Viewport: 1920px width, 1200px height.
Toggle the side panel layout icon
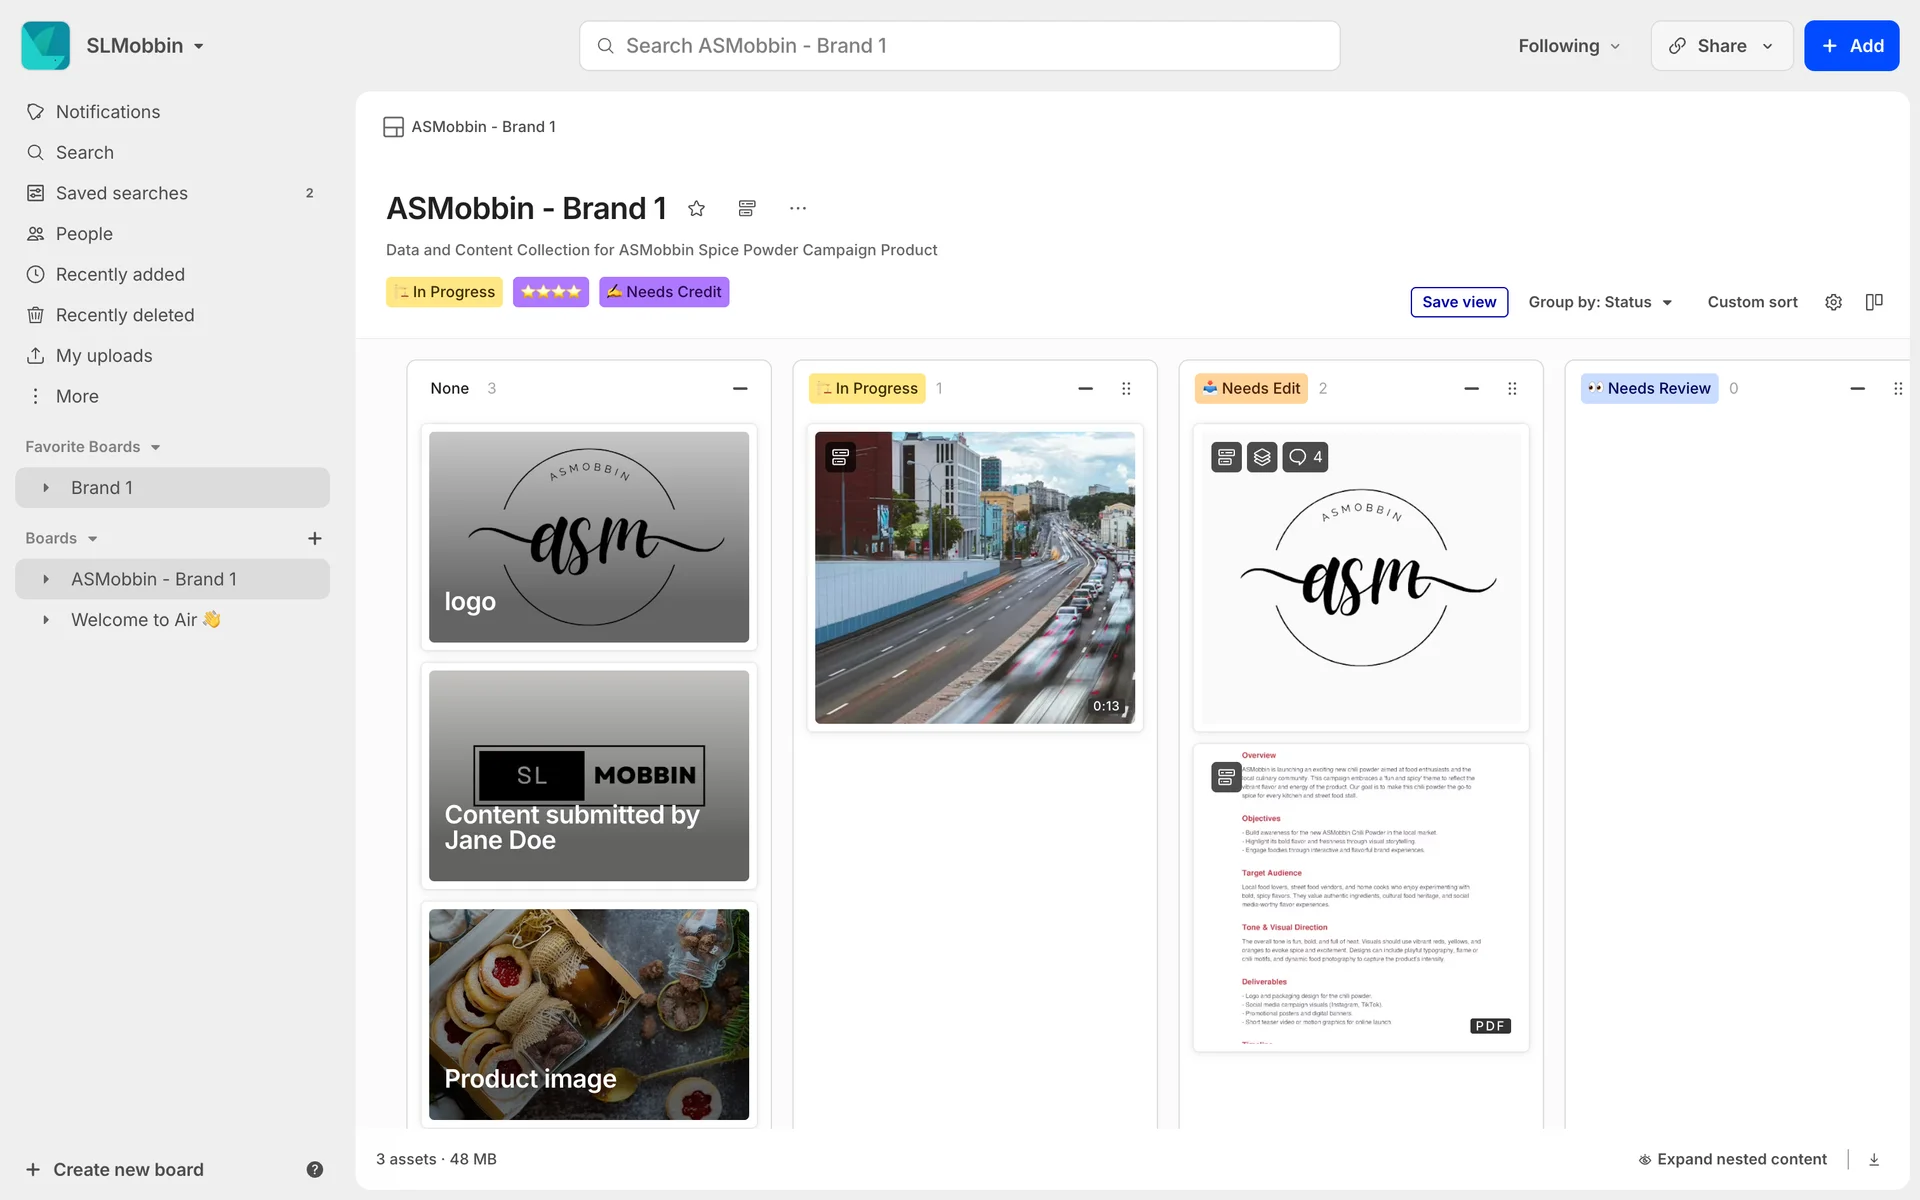point(1874,302)
